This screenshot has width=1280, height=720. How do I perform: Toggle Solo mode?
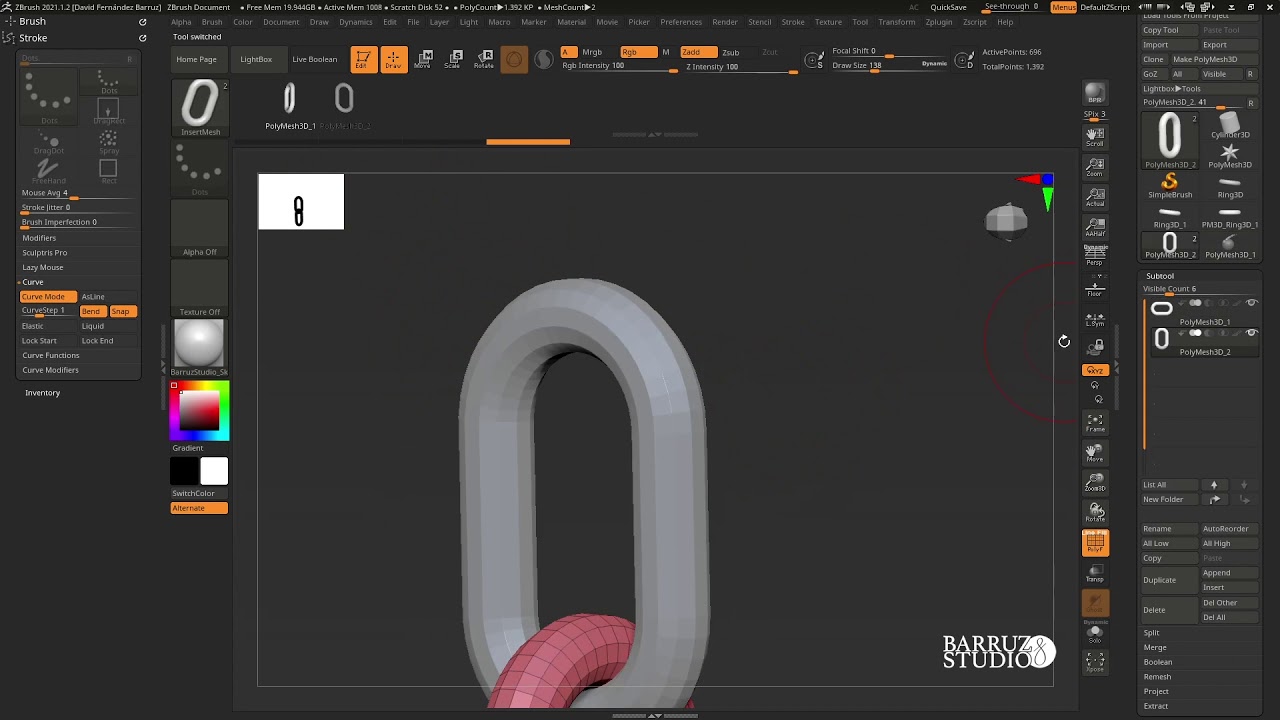pyautogui.click(x=1094, y=633)
